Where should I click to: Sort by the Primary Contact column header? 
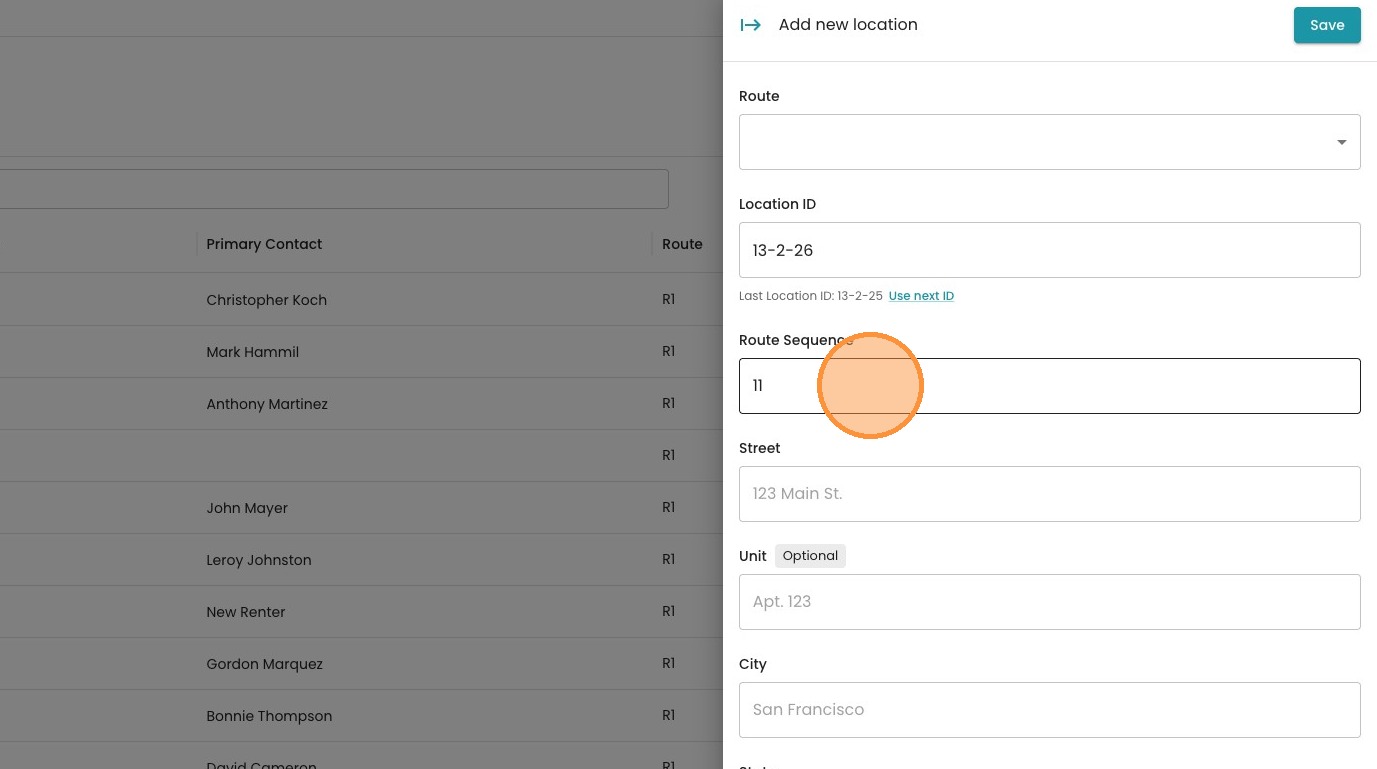point(264,244)
